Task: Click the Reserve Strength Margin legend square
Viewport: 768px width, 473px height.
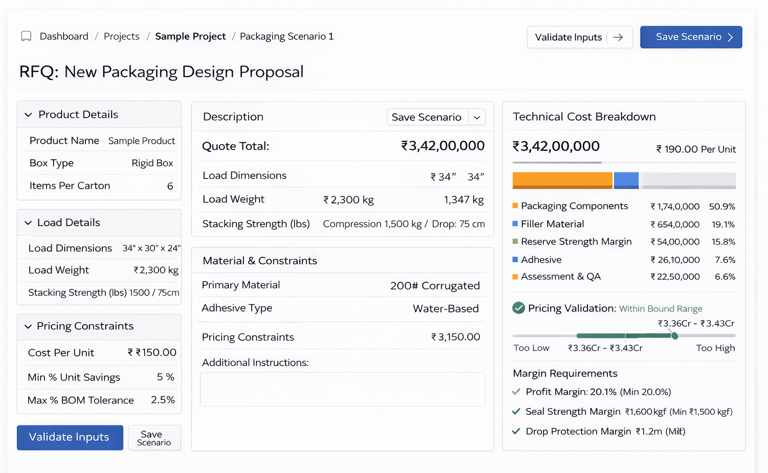Action: [515, 242]
